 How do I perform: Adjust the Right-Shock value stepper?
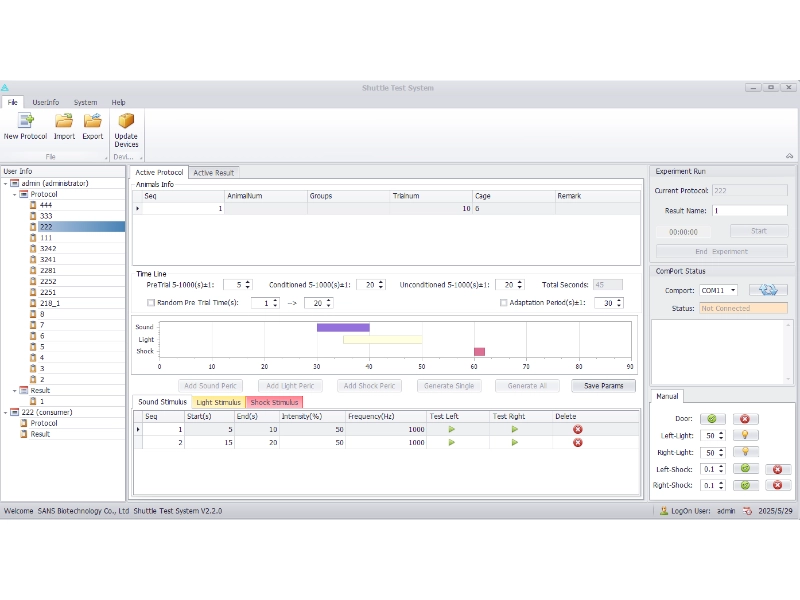[721, 485]
